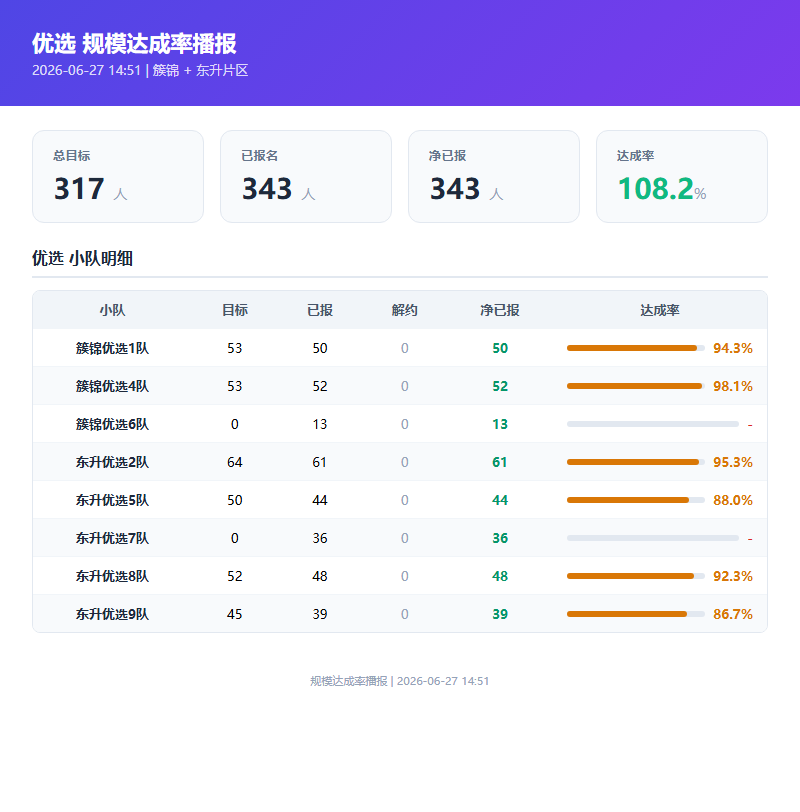Select the 东升优选2队 row name

point(112,462)
